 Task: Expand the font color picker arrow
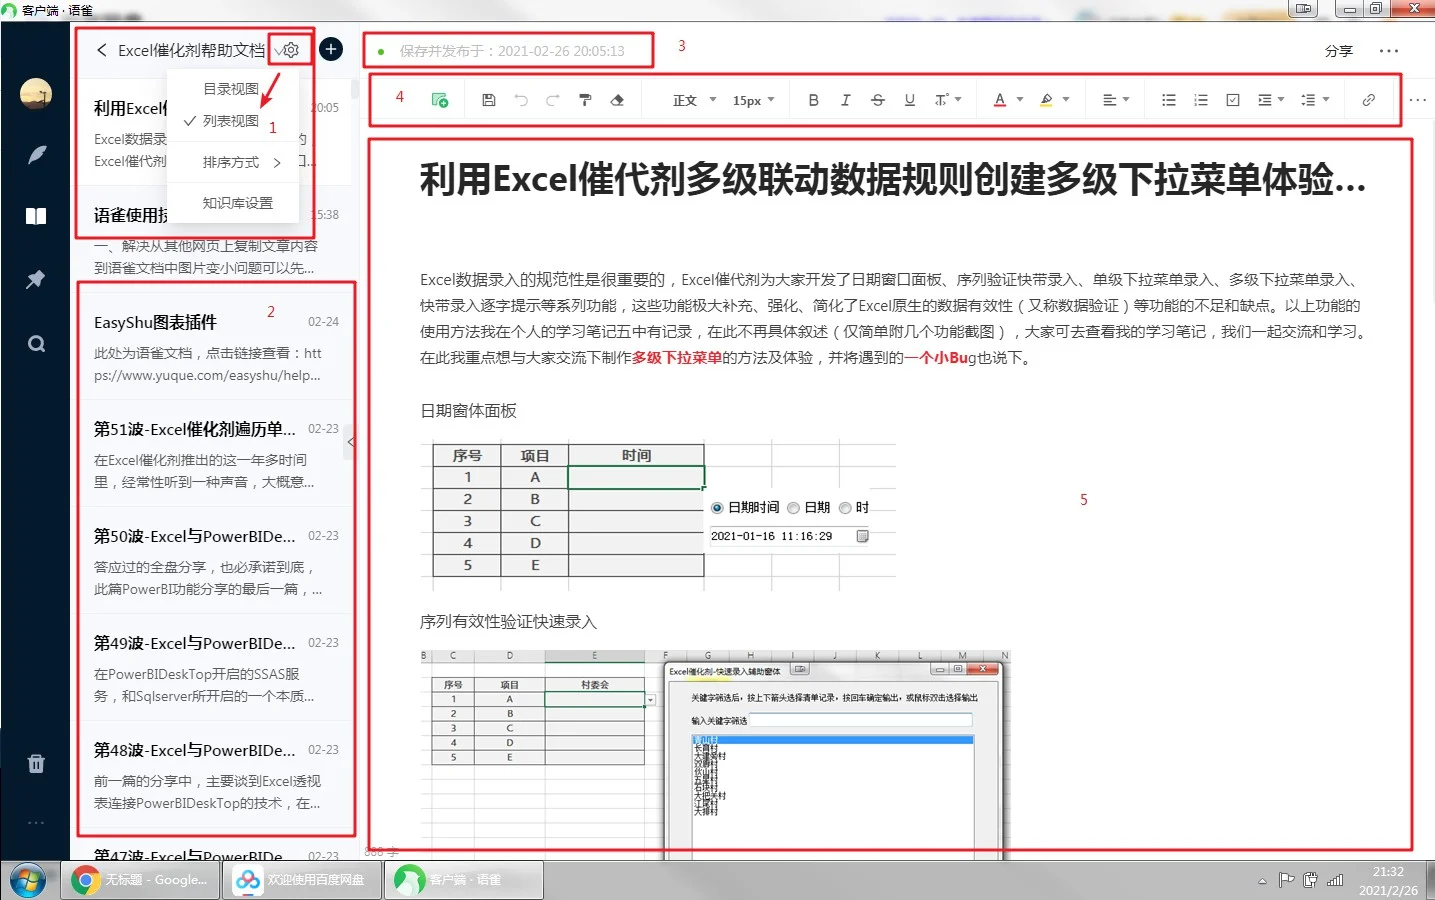[1020, 100]
